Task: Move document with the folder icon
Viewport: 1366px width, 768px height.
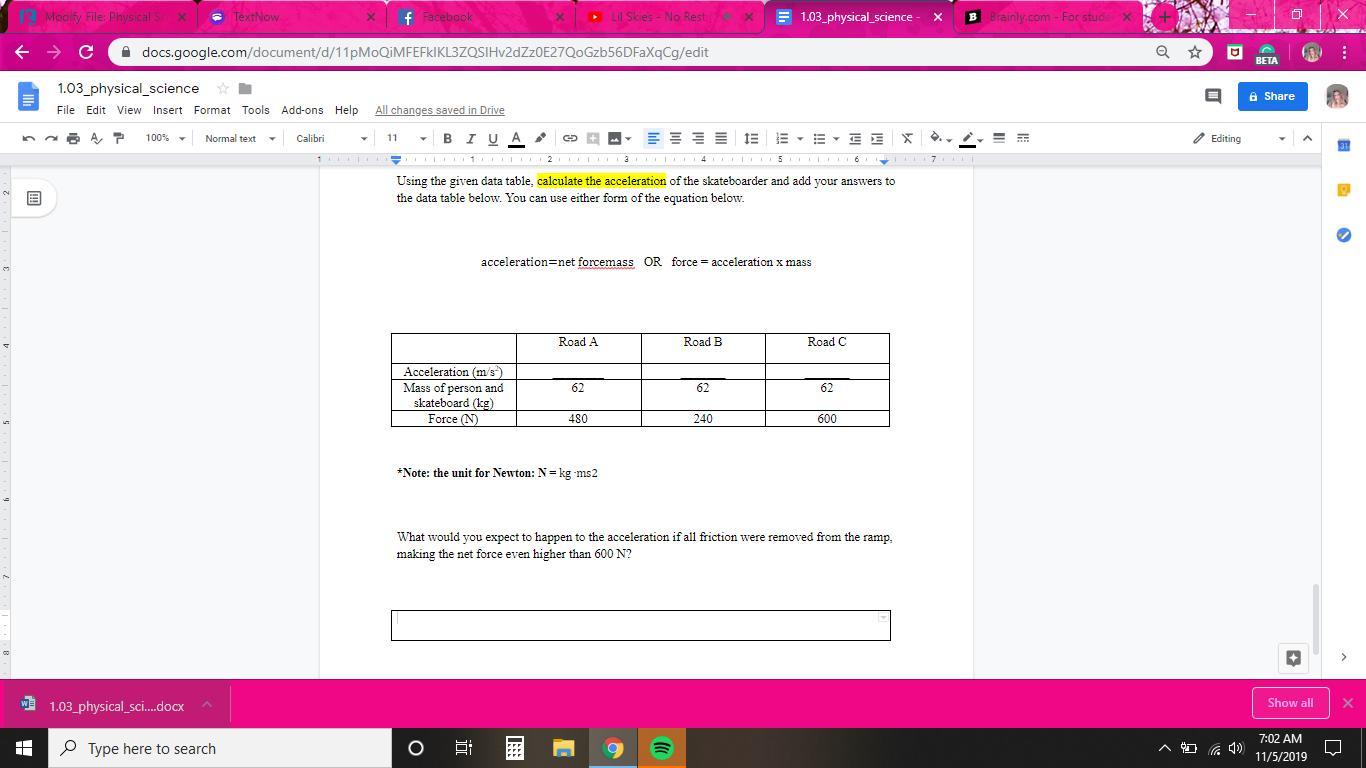Action: 245,88
